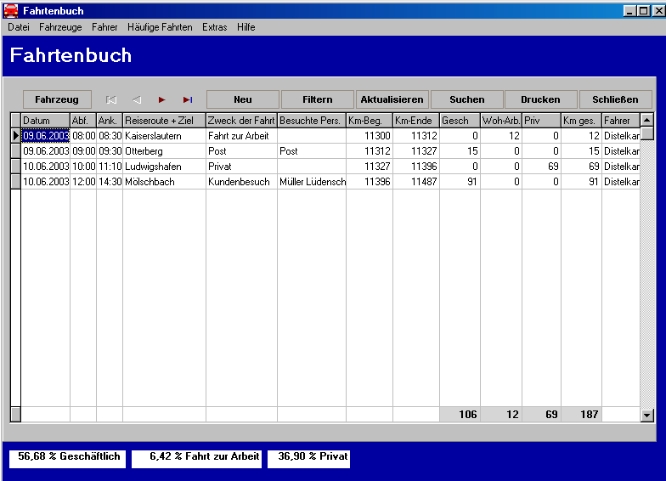Select row selector of the Mölschbach trip
This screenshot has width=666, height=481.
(15, 181)
